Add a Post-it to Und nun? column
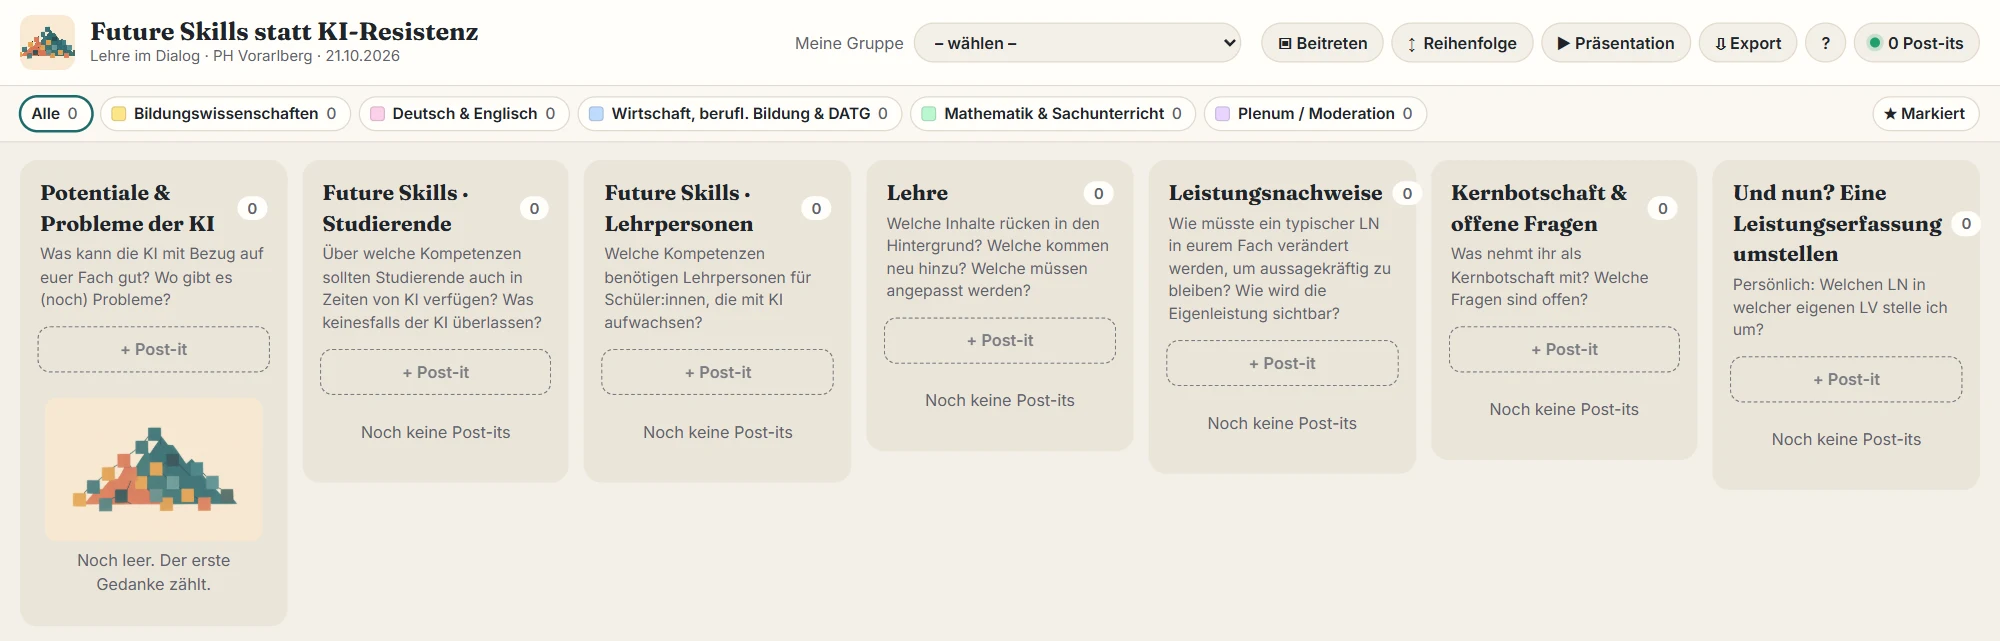The width and height of the screenshot is (2000, 641). [x=1846, y=380]
